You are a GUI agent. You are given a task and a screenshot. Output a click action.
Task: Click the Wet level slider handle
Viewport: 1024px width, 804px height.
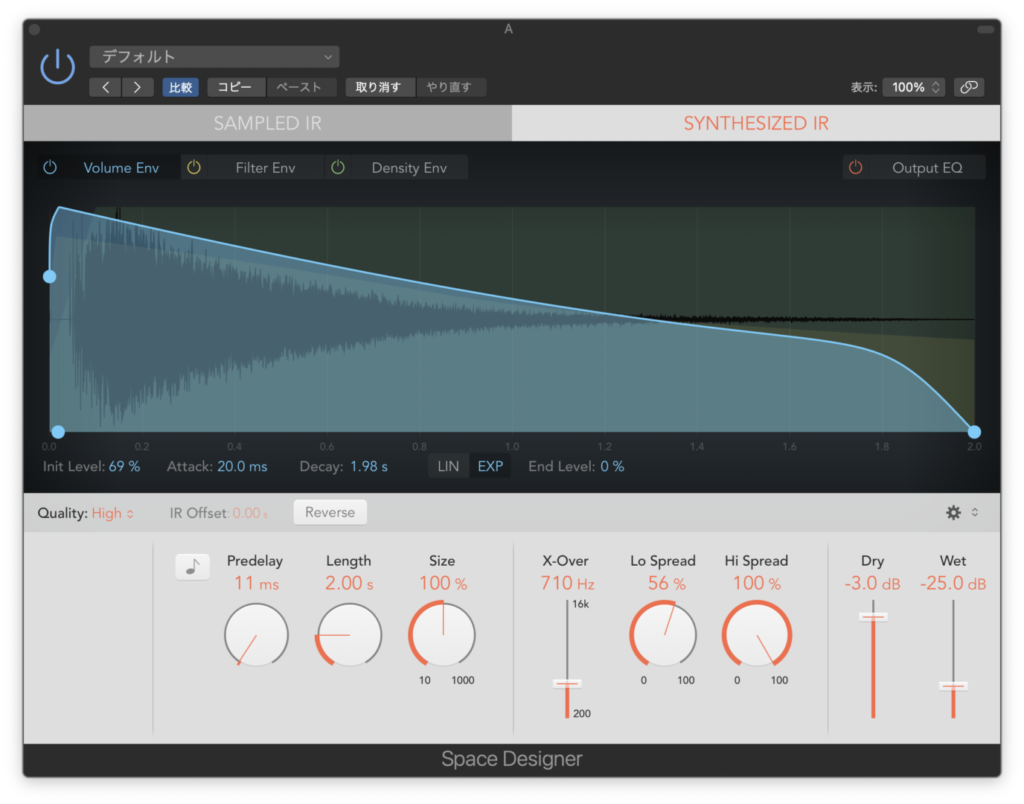[x=953, y=686]
